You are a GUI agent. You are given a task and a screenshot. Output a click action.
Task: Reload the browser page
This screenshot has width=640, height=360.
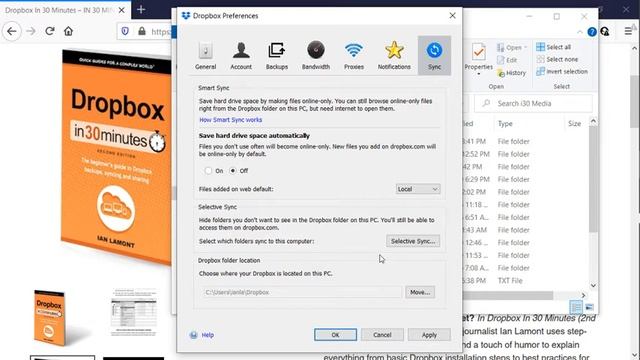(50, 31)
